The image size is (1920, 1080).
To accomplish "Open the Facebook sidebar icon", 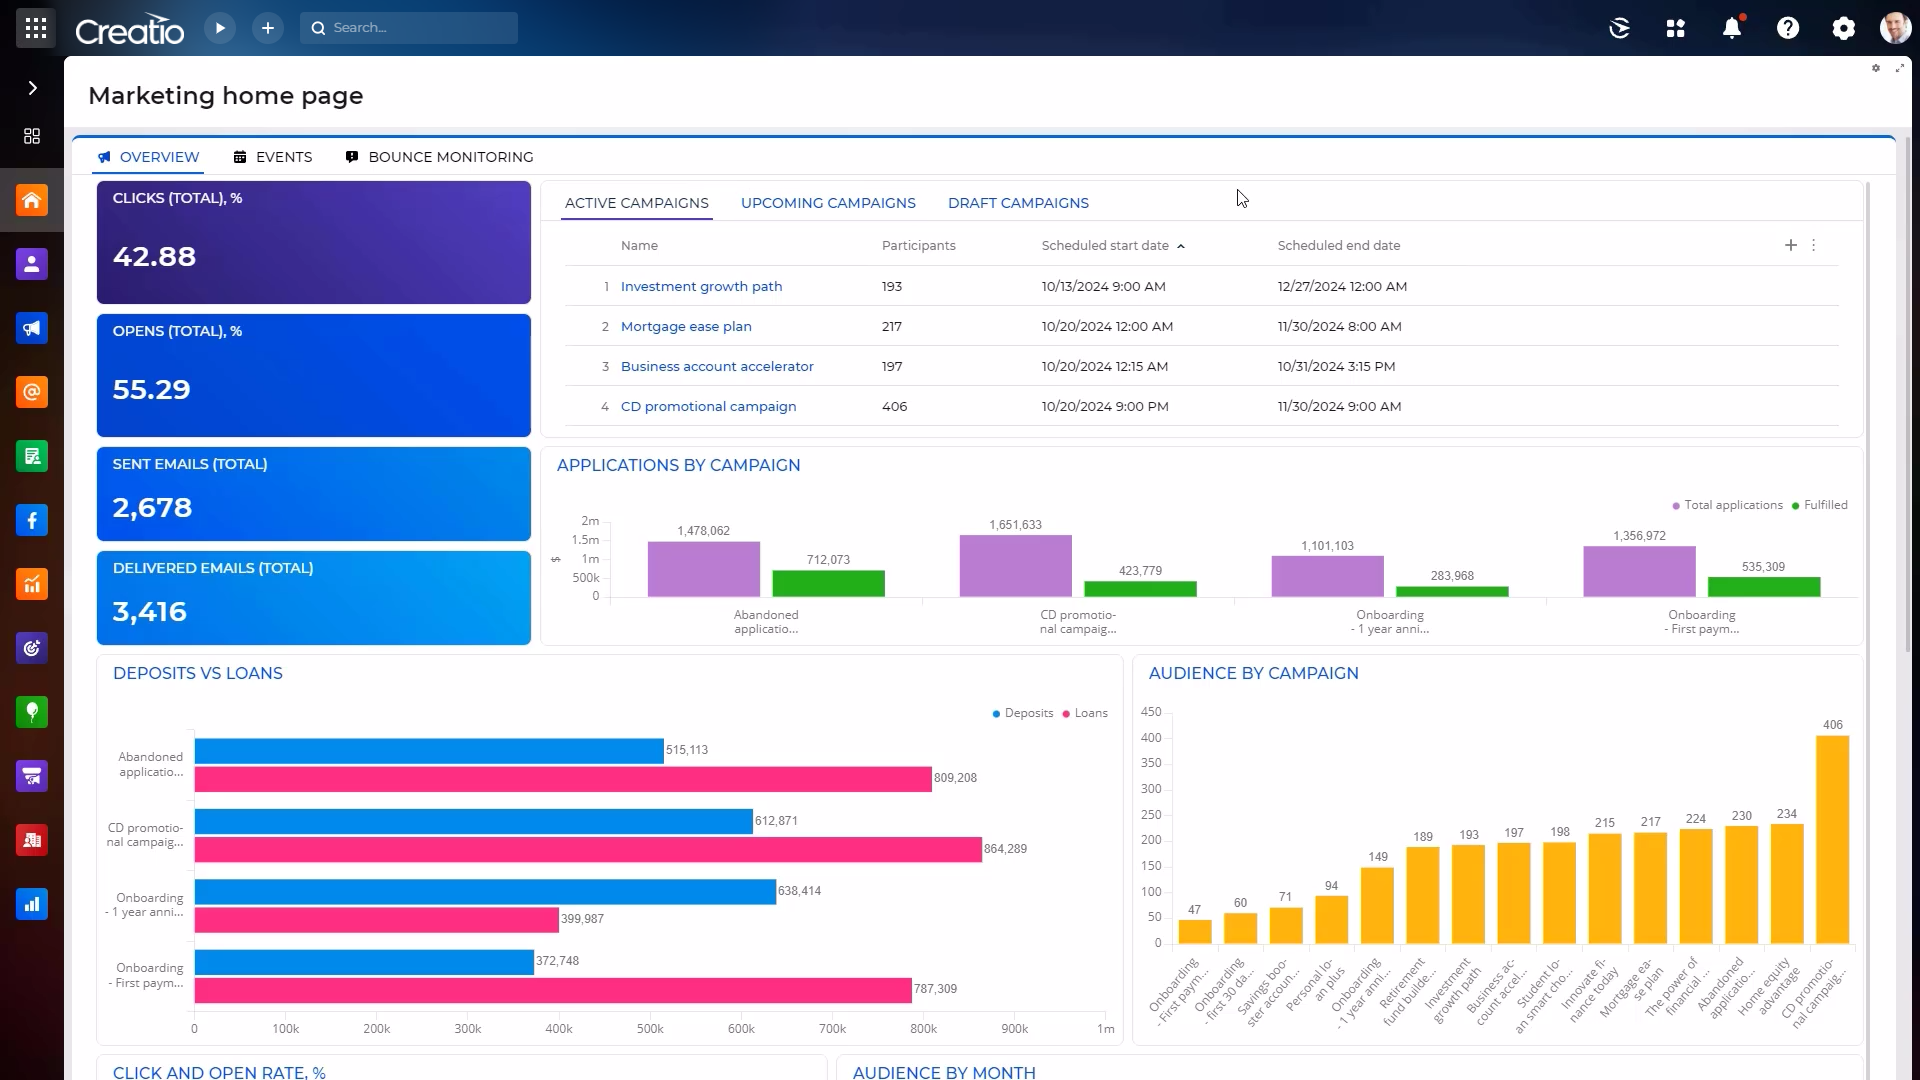I will tap(32, 520).
